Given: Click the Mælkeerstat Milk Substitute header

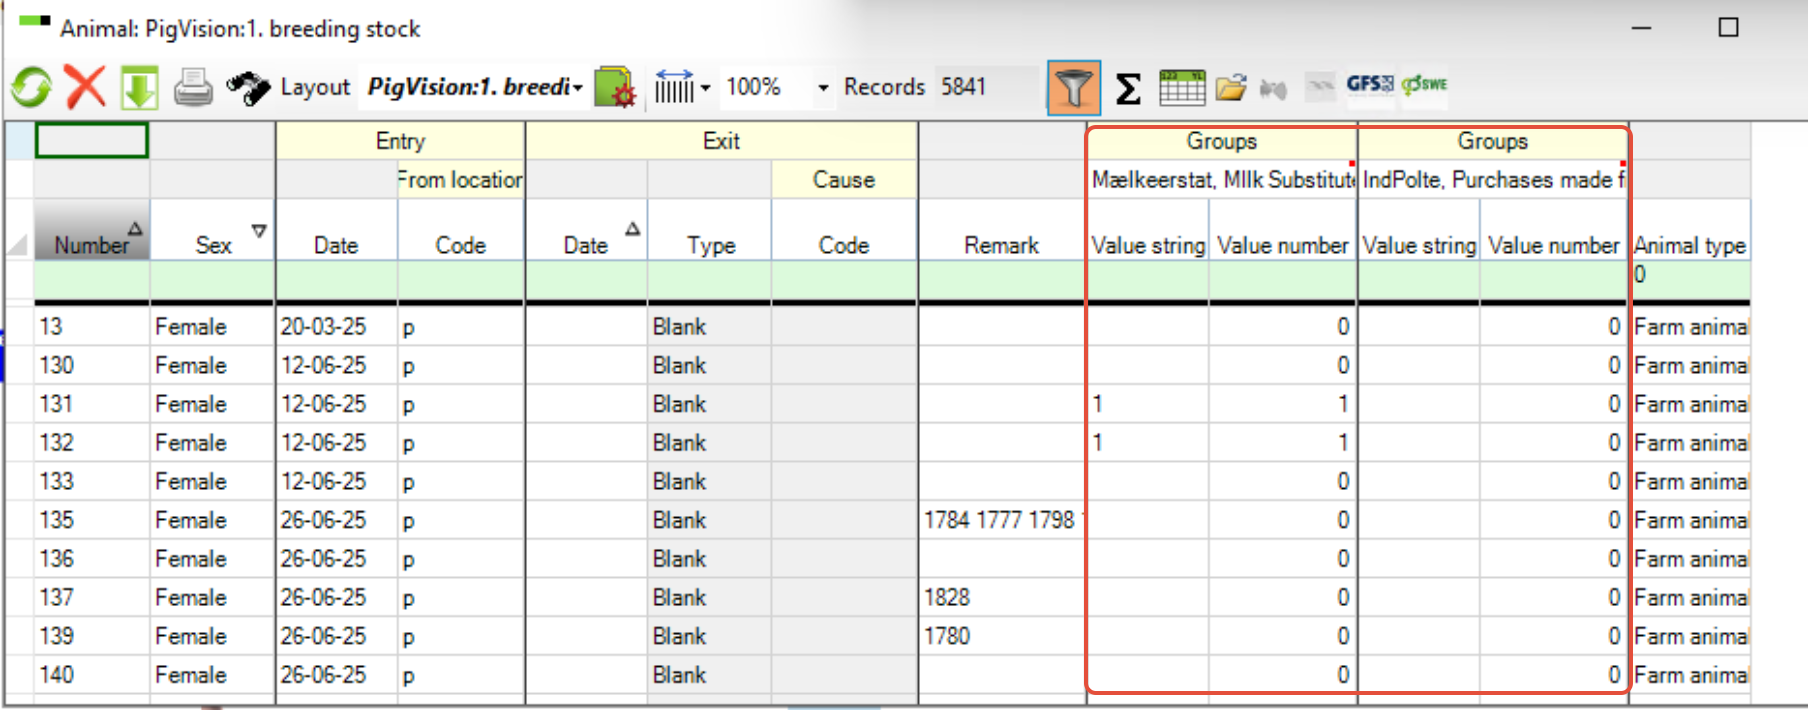Looking at the screenshot, I should click(x=1222, y=180).
